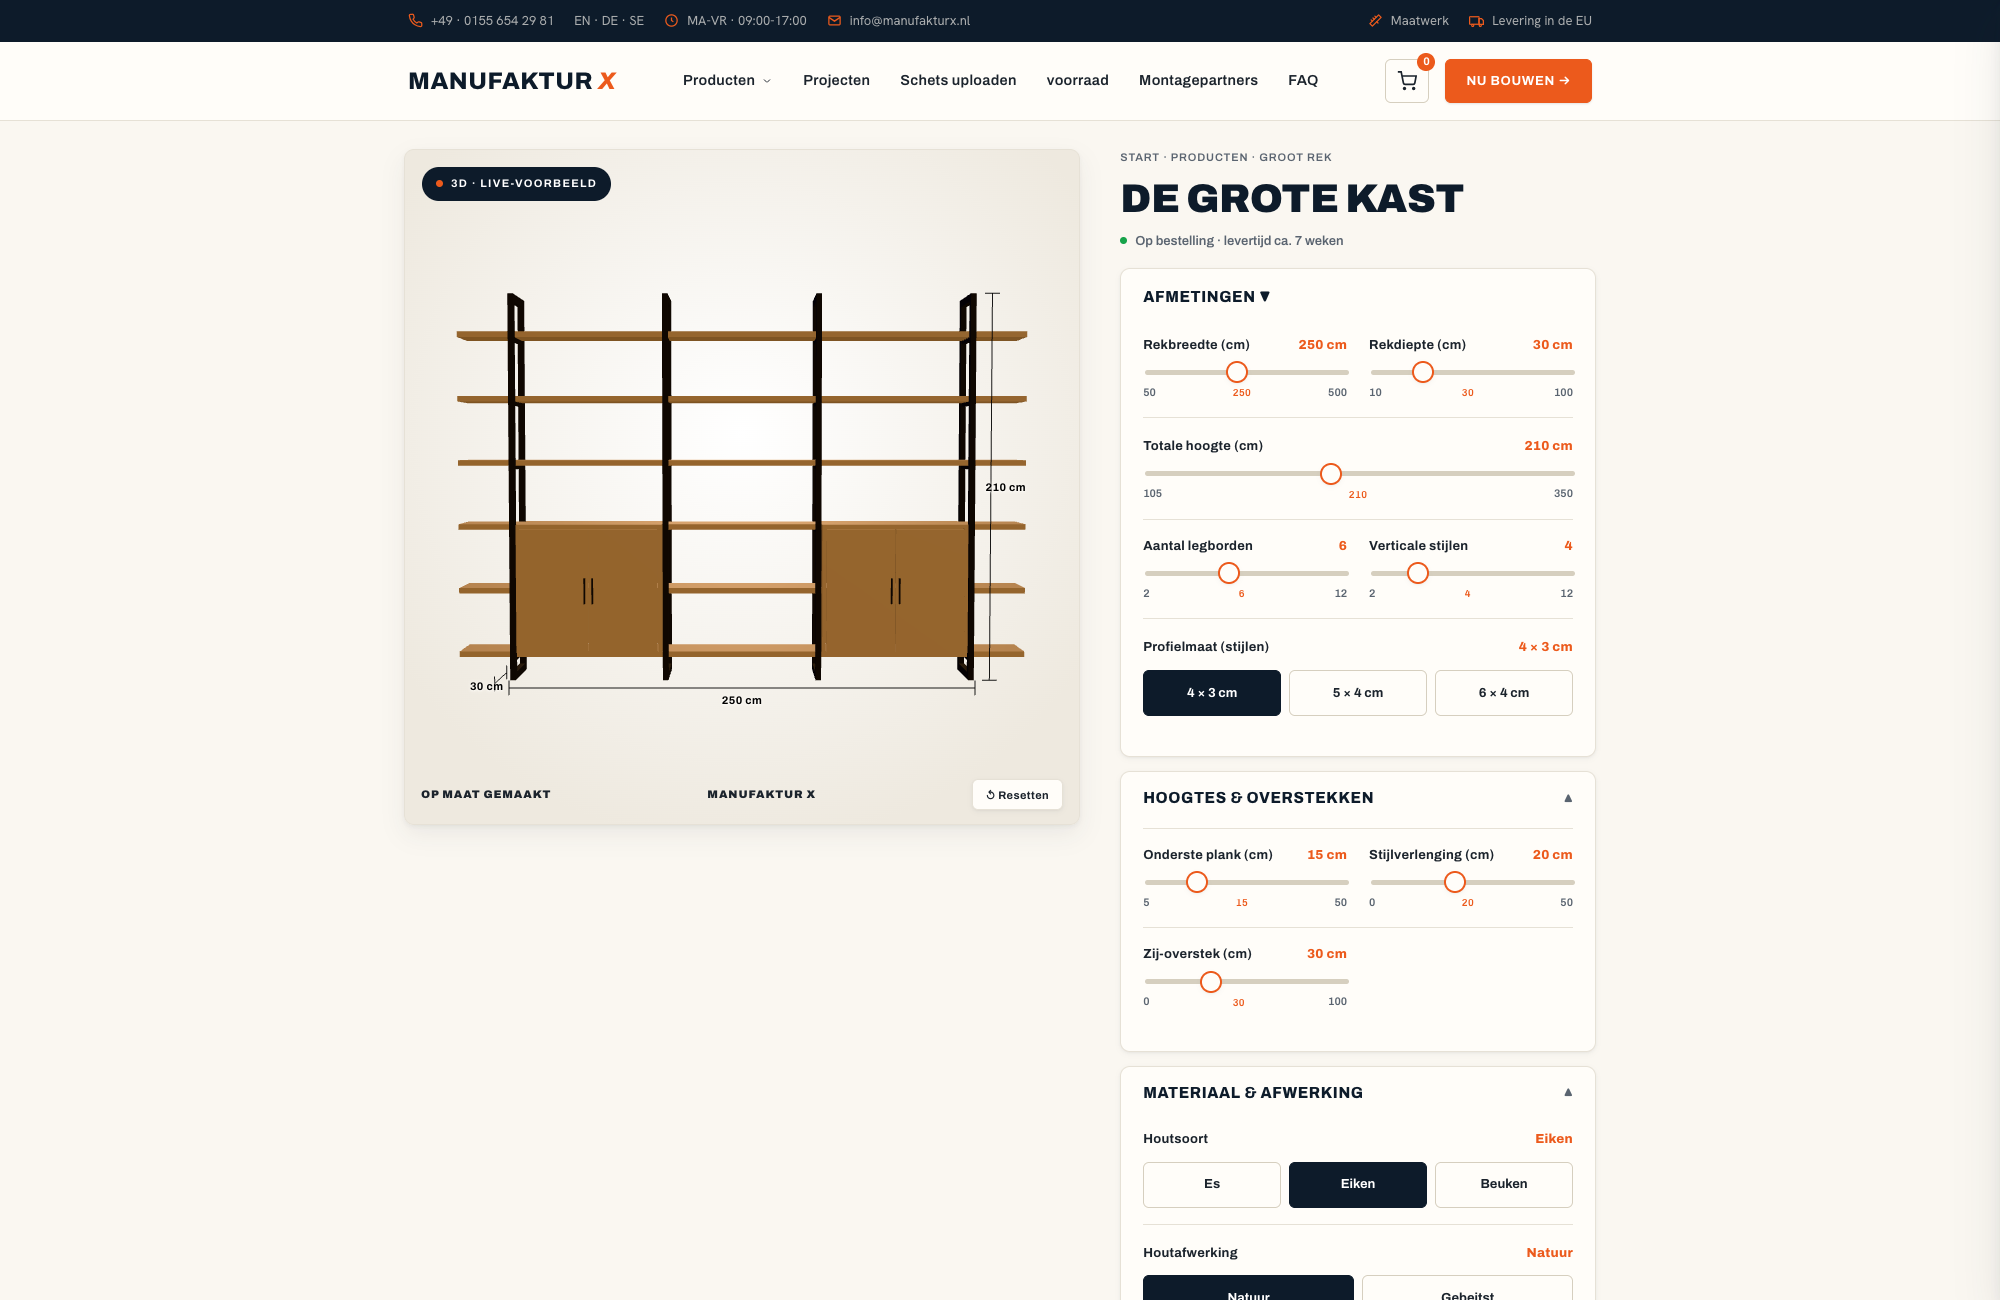Image resolution: width=2000 pixels, height=1300 pixels.
Task: Click the Maatwerk ruler icon
Action: pos(1375,21)
